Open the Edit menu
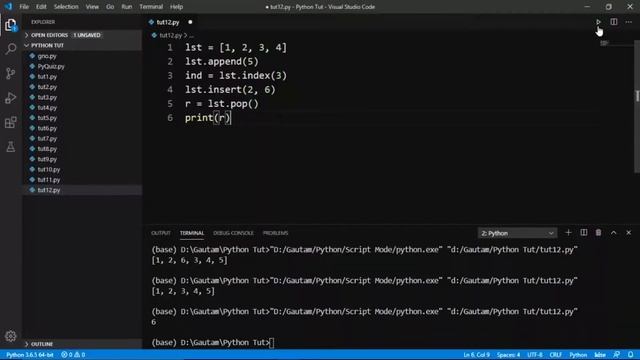The height and width of the screenshot is (360, 640). [x=41, y=7]
